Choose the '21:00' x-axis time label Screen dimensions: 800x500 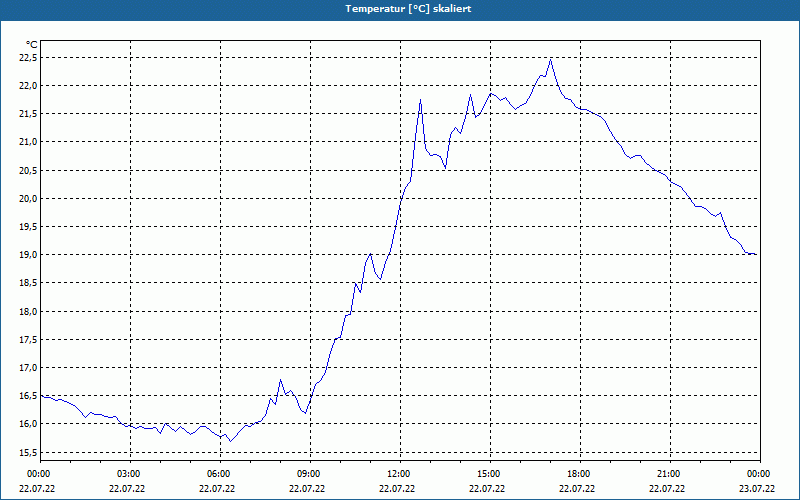pyautogui.click(x=667, y=474)
